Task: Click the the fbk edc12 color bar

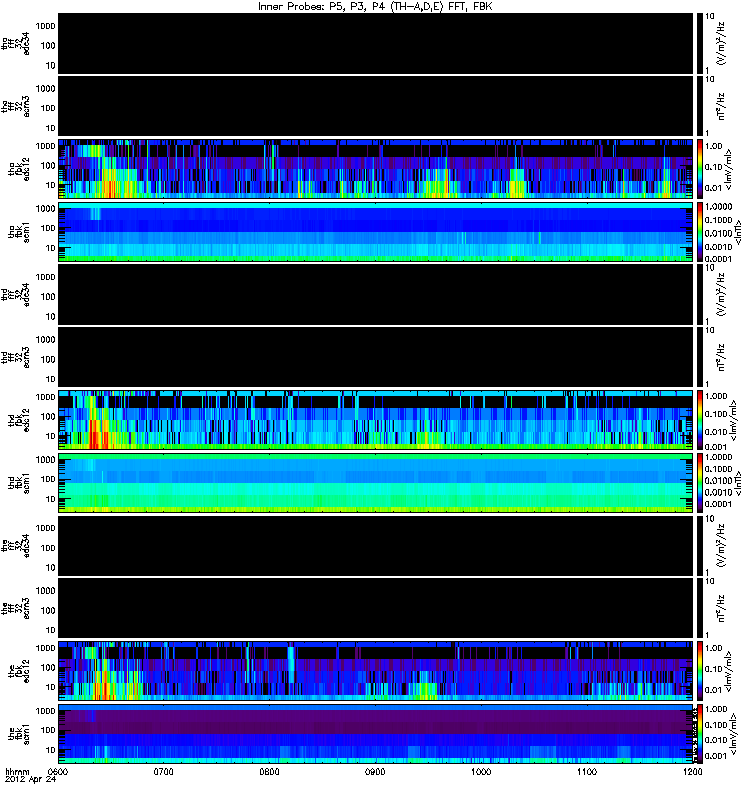Action: point(699,671)
